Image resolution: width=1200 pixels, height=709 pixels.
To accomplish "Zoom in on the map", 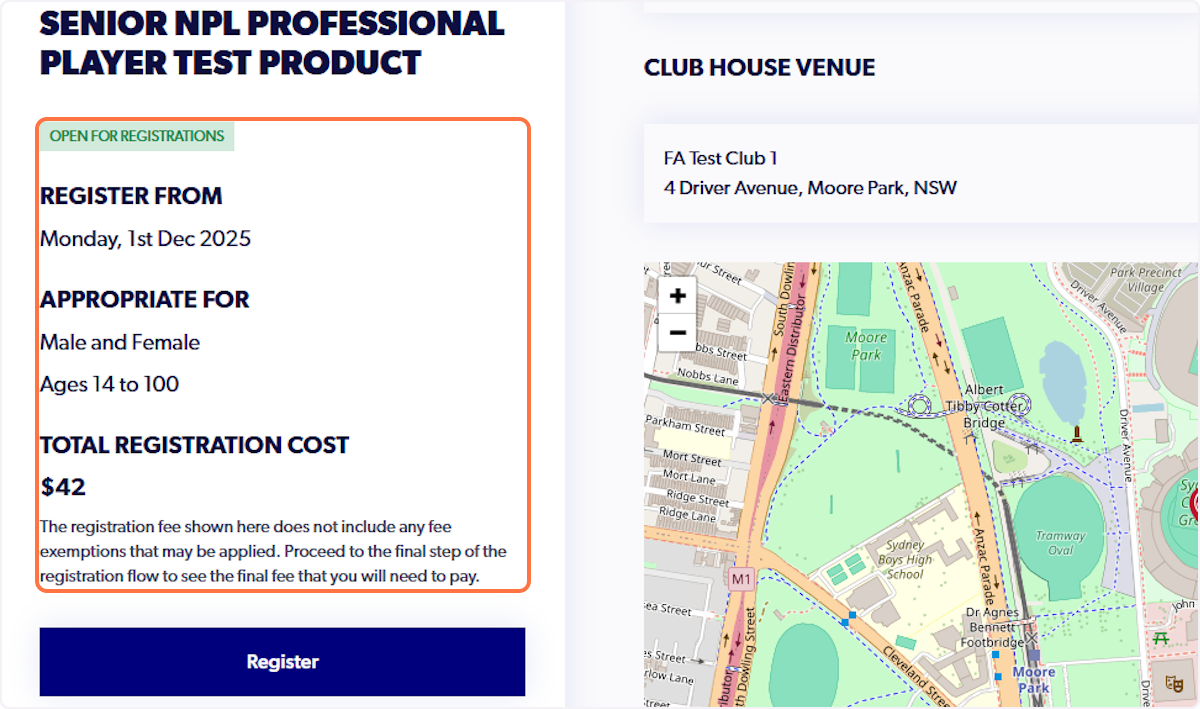I will [677, 294].
